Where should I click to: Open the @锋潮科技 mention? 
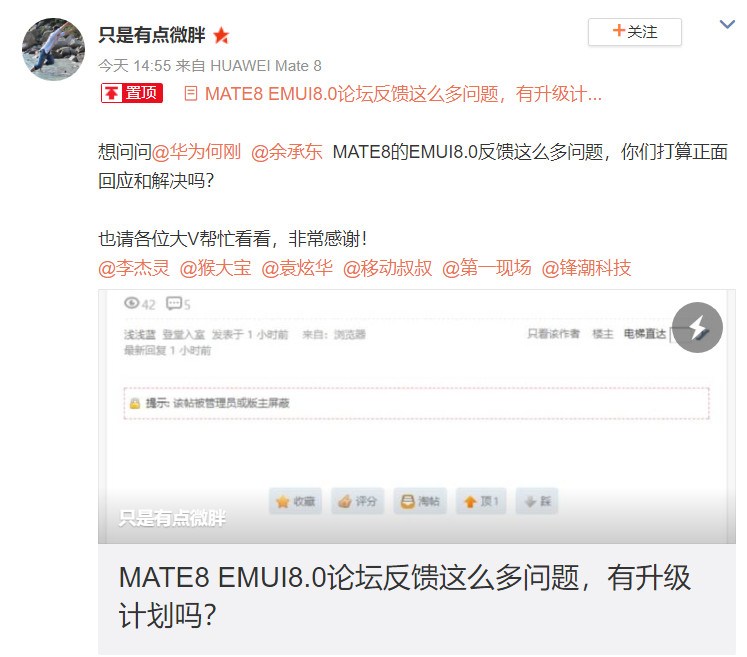coord(586,268)
